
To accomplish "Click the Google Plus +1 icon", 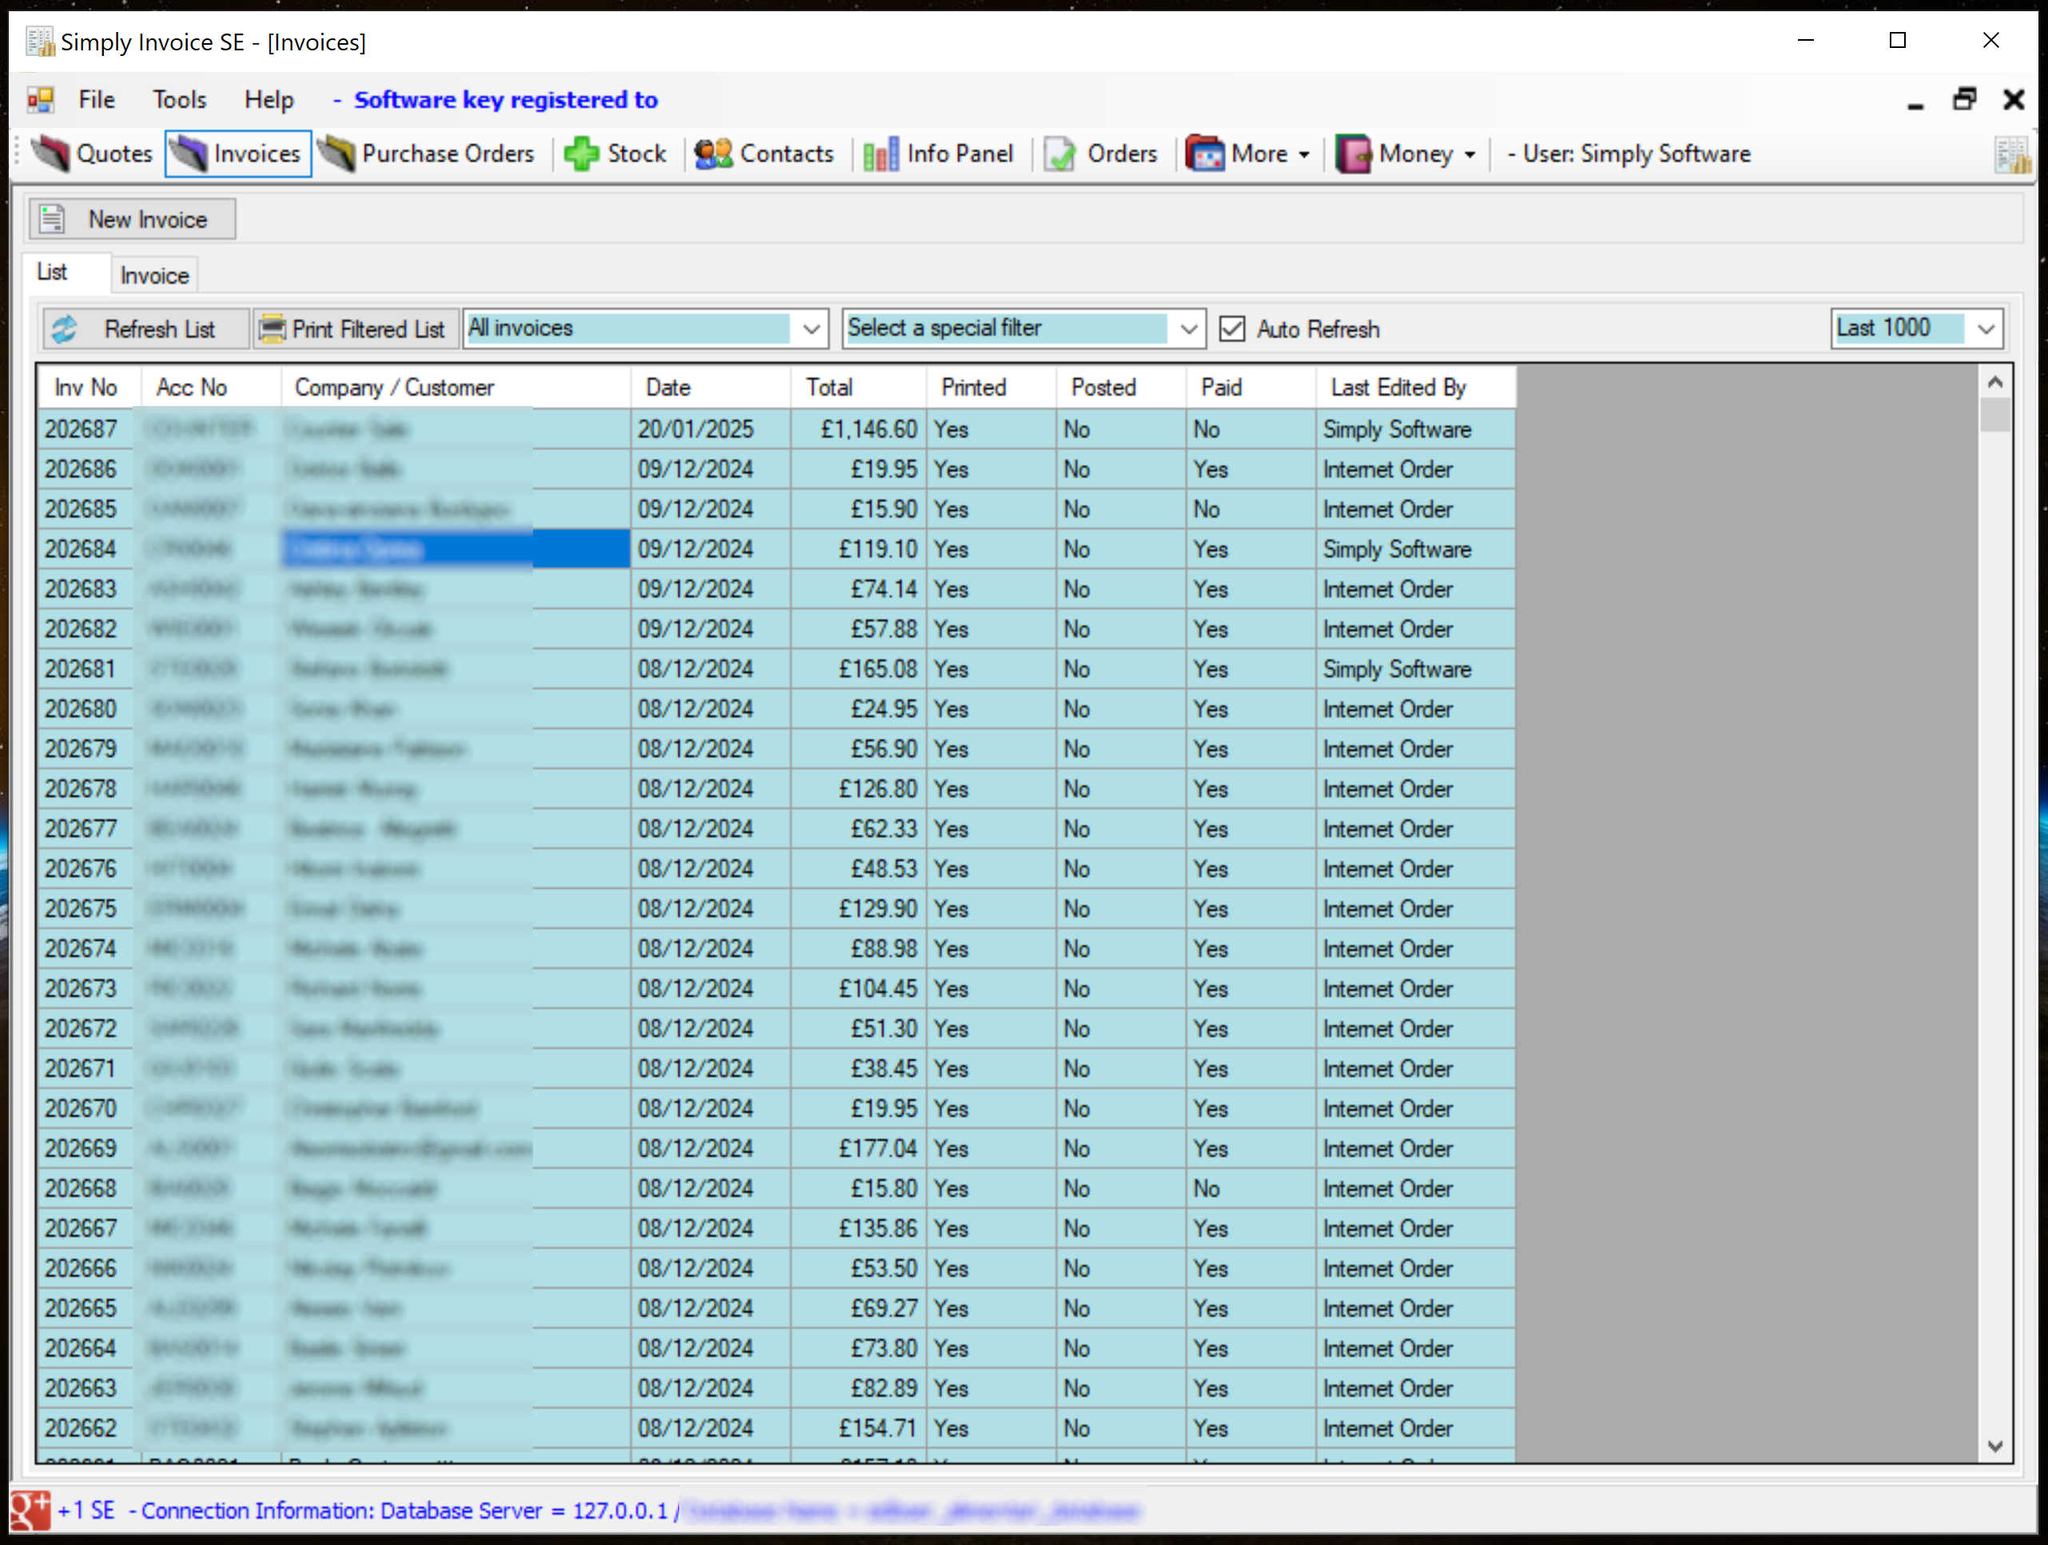I will [30, 1510].
